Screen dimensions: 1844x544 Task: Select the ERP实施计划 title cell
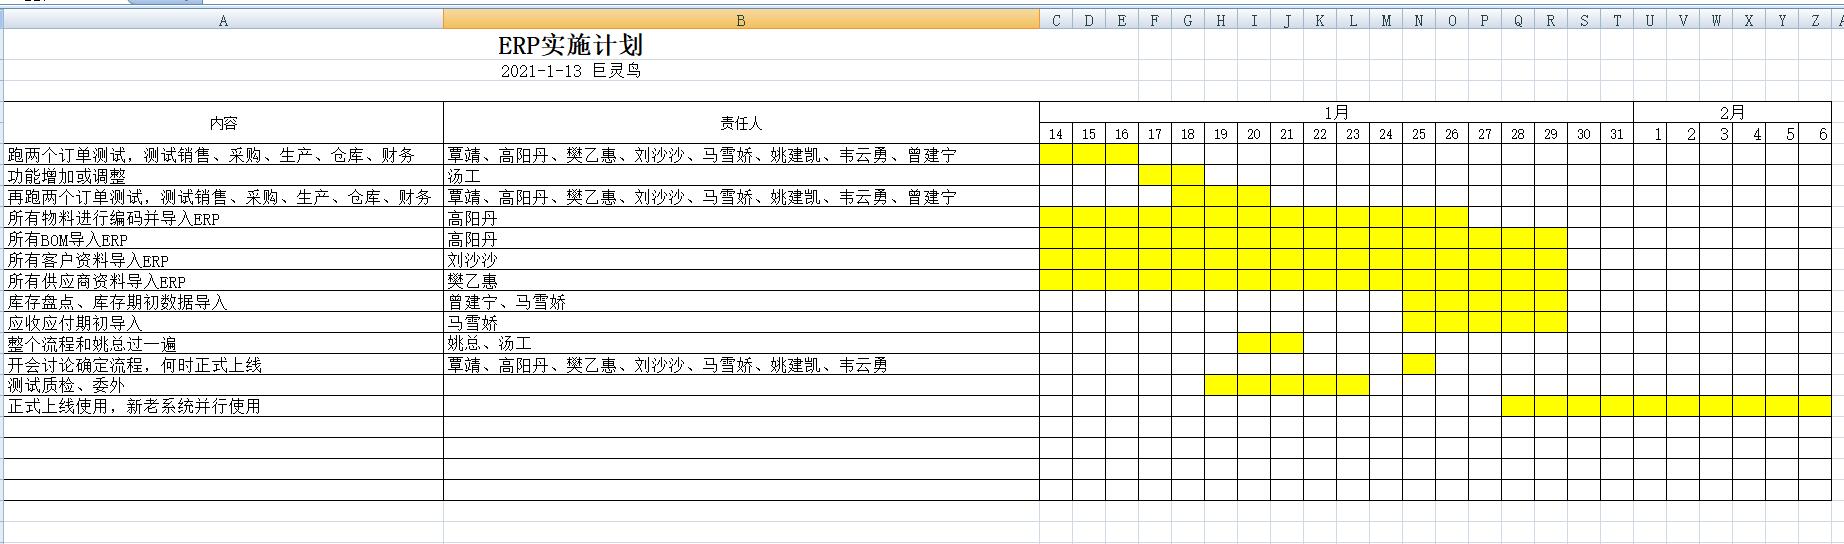570,45
